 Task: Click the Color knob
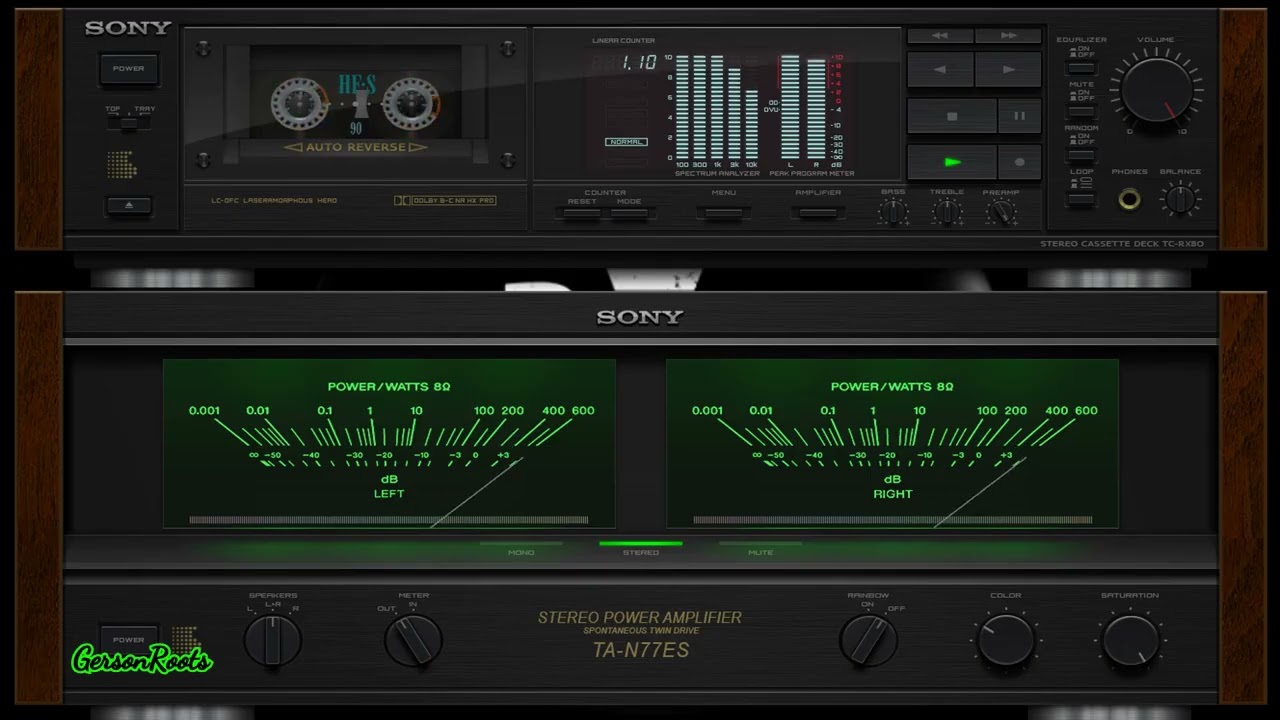1005,640
